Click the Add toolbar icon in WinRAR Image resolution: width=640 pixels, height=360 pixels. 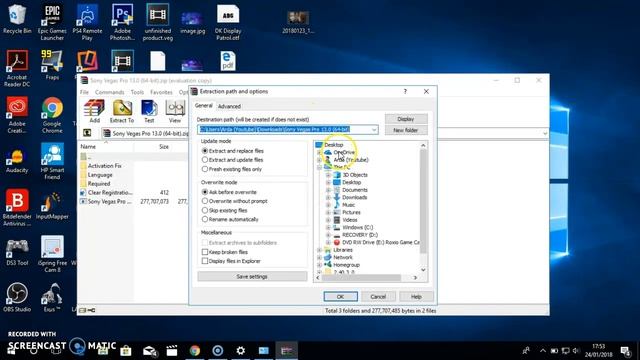click(94, 111)
